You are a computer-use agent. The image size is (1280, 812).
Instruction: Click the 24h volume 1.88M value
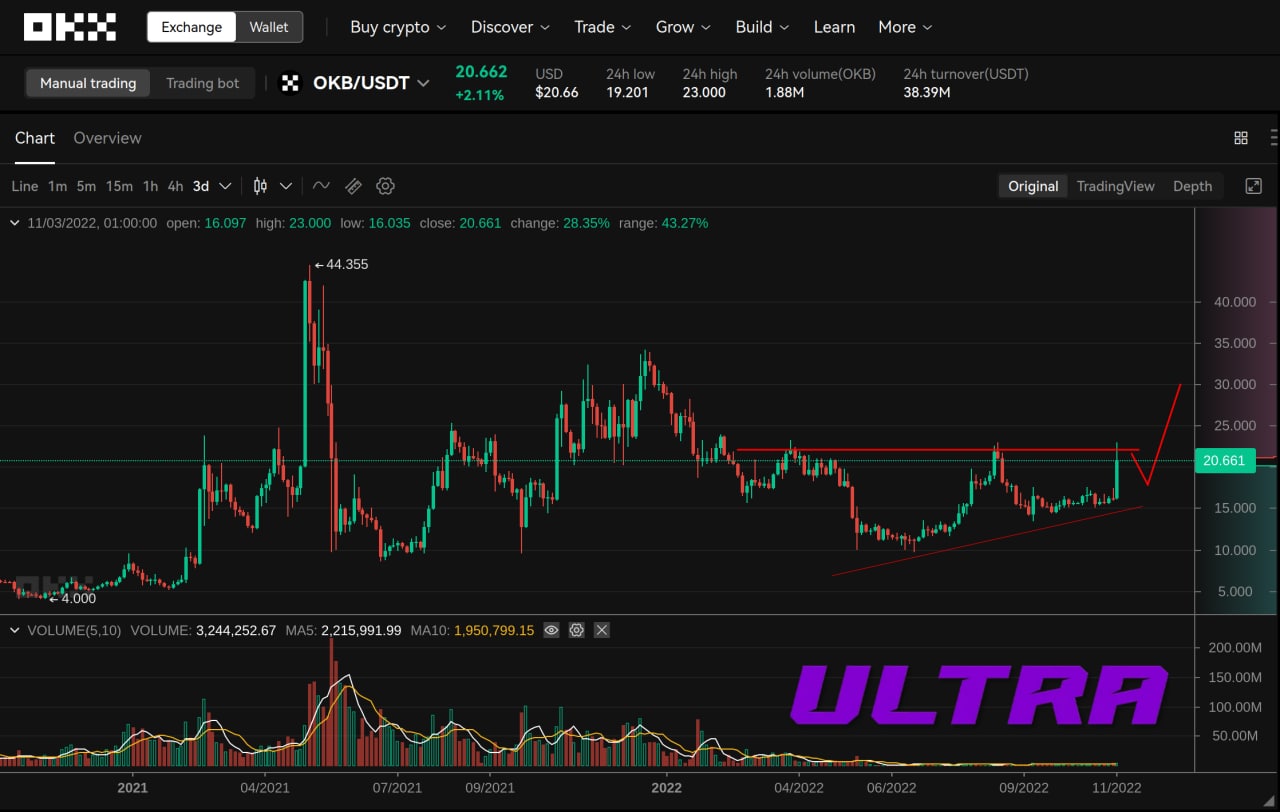tap(784, 92)
